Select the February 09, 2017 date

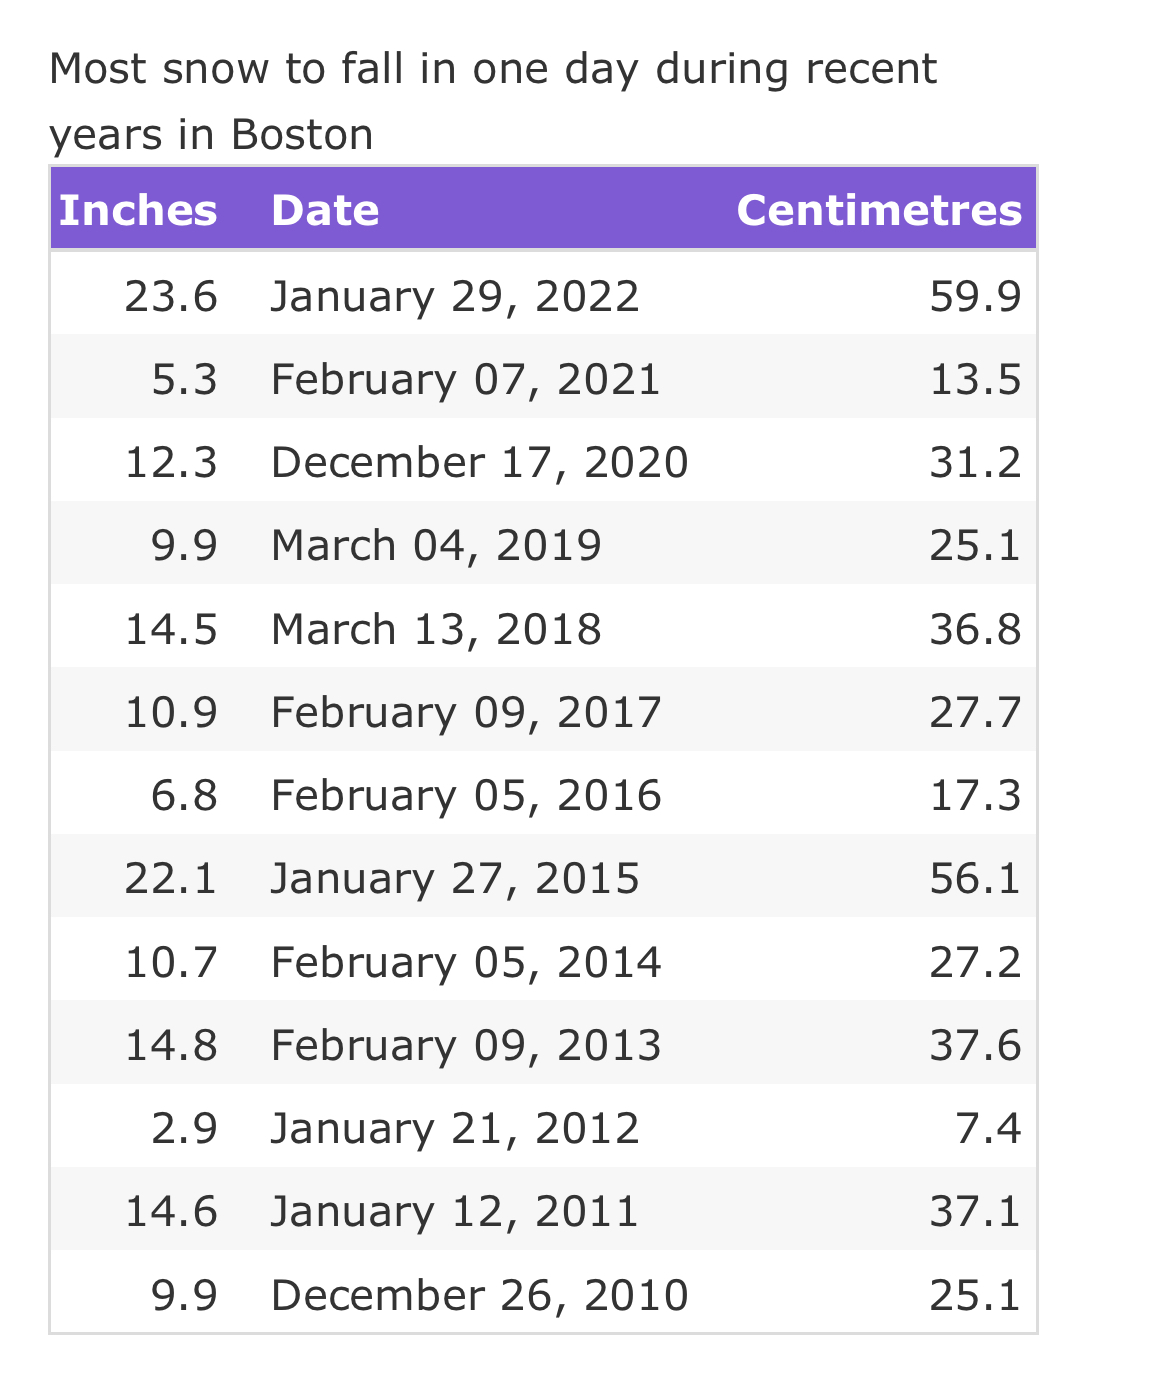click(x=466, y=713)
